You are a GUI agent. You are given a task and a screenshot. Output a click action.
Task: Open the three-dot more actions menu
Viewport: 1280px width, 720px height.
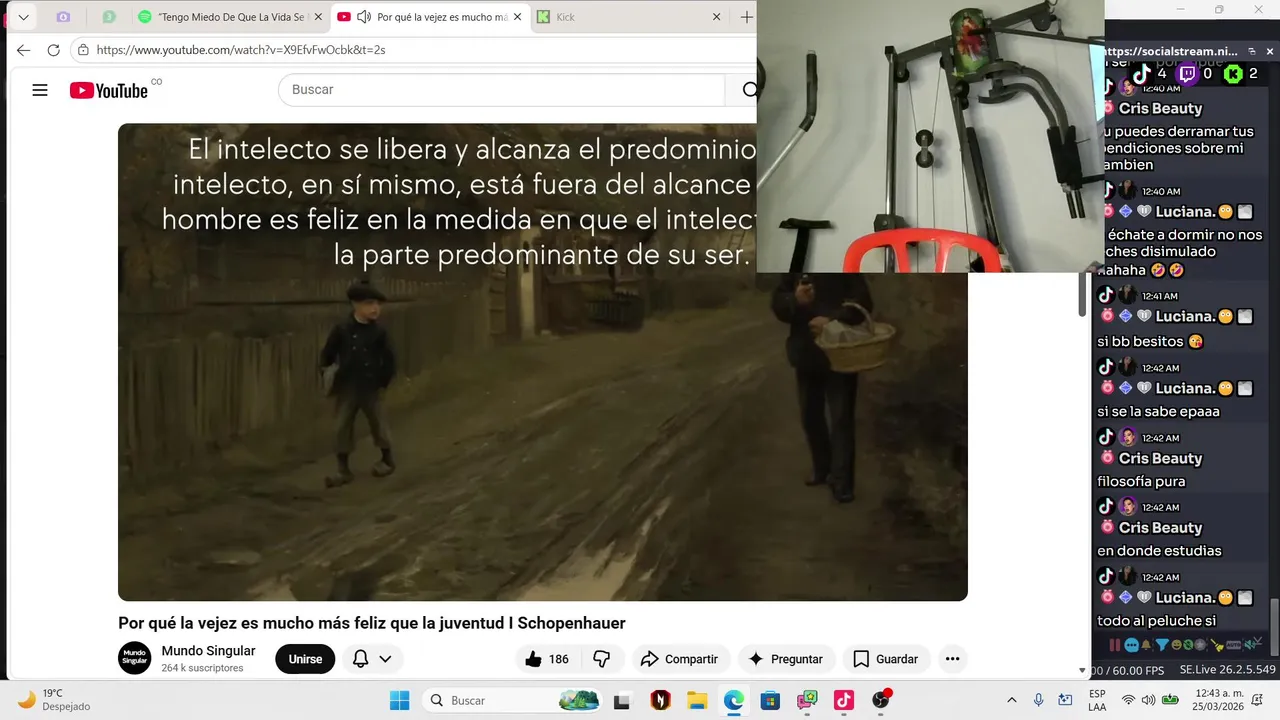click(x=952, y=659)
